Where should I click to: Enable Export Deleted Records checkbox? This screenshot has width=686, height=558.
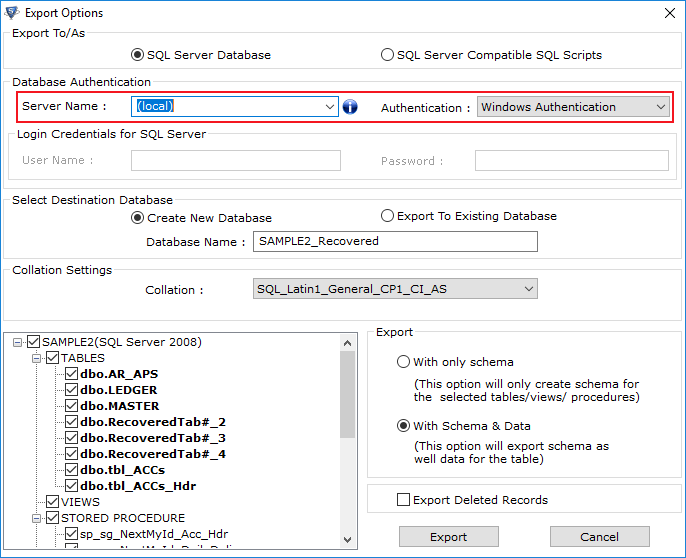pos(403,499)
